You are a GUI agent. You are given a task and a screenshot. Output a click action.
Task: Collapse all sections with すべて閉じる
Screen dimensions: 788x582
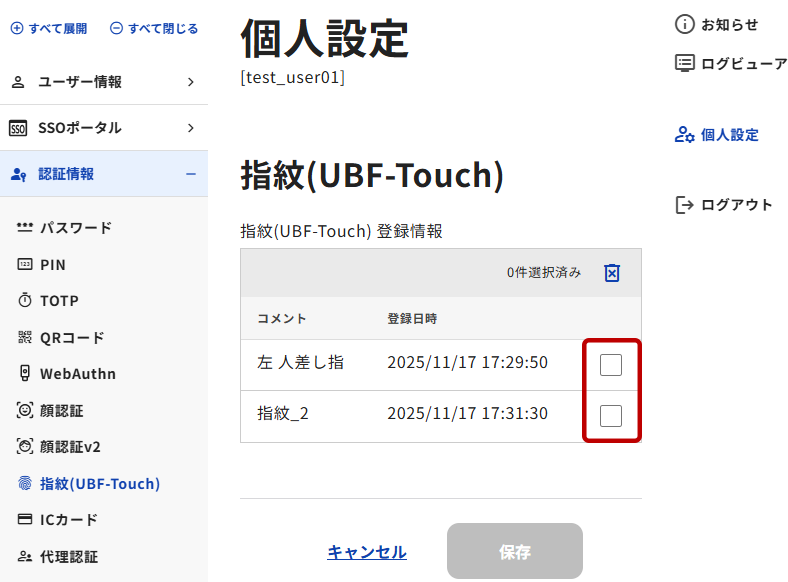click(x=154, y=29)
